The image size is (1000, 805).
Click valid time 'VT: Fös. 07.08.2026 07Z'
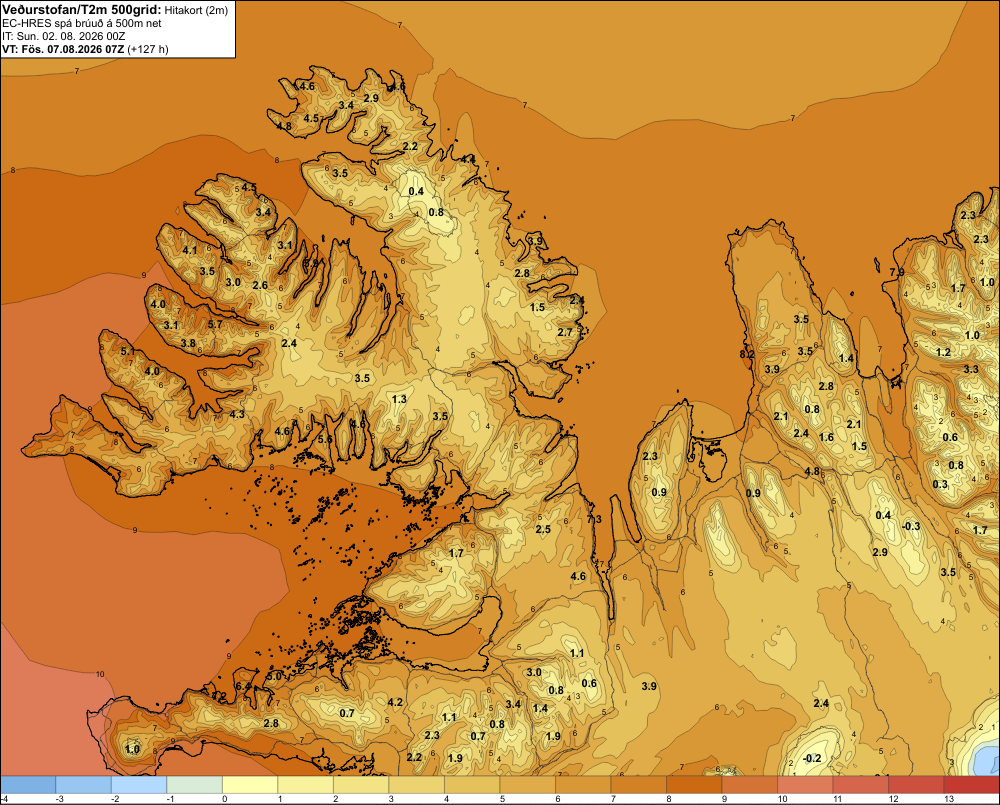click(63, 49)
